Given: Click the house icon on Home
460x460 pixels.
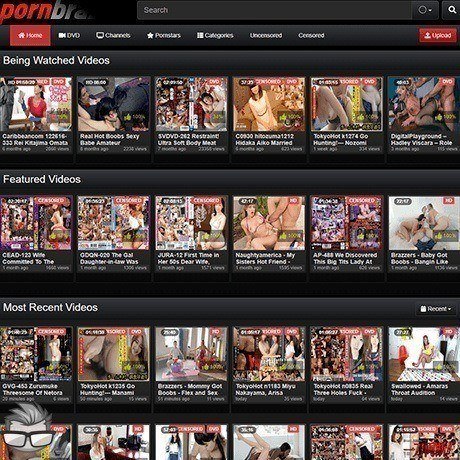Looking at the screenshot, I should point(21,35).
